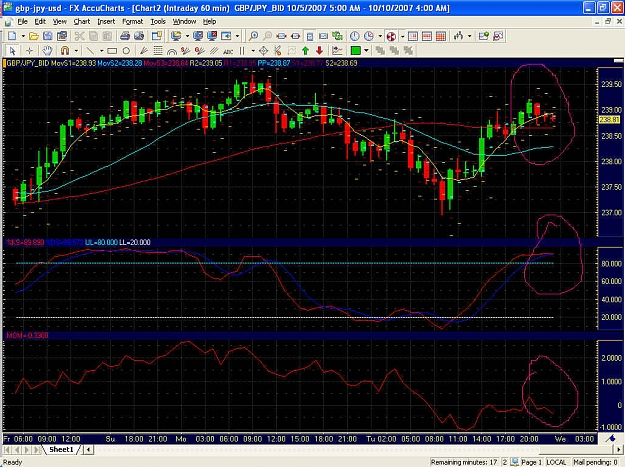Open the Tools menu
The width and height of the screenshot is (625, 467).
[158, 22]
